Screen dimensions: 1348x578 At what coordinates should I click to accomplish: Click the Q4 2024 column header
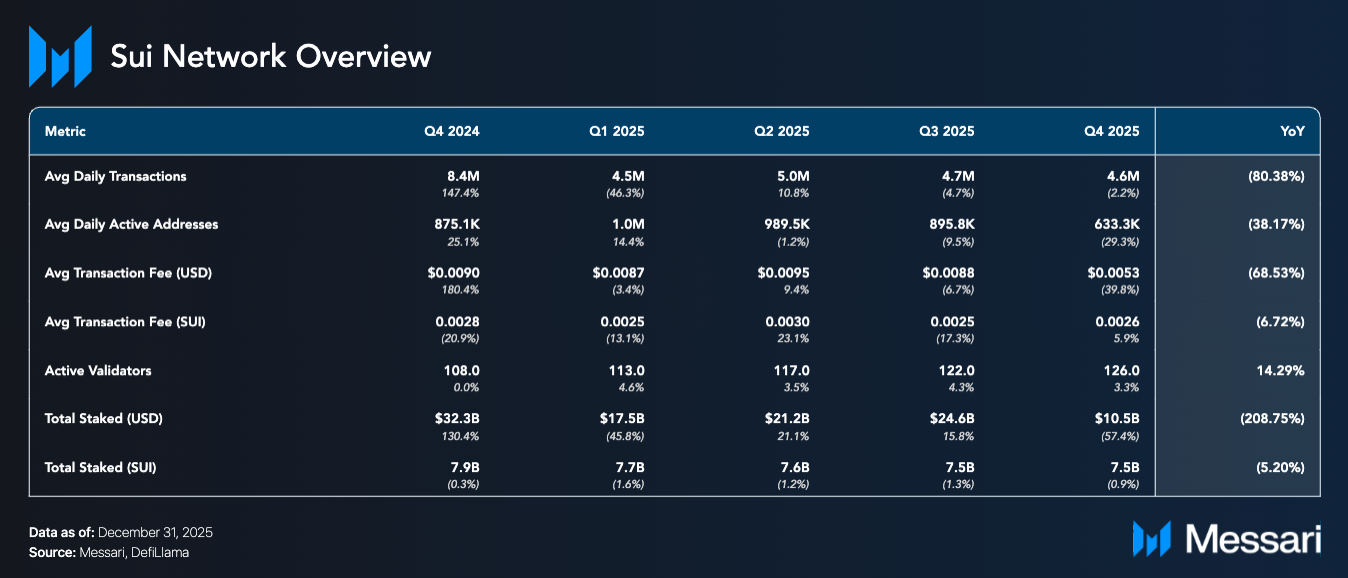pyautogui.click(x=452, y=131)
